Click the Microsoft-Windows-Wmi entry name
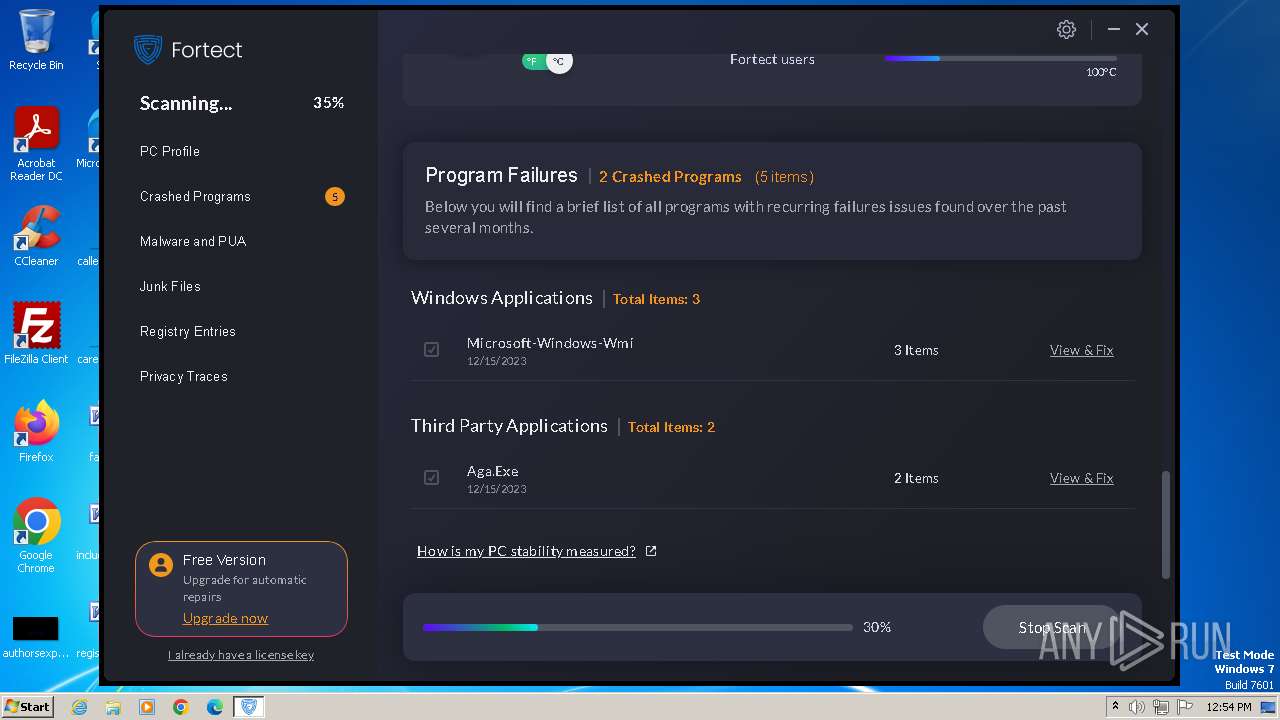This screenshot has width=1280, height=720. click(550, 343)
